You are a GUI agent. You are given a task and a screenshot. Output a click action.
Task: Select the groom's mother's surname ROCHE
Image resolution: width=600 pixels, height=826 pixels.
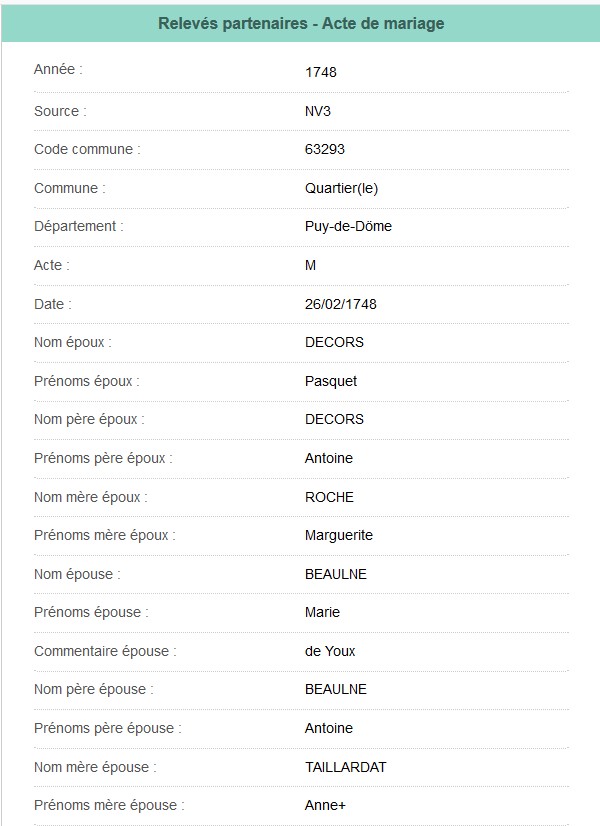coord(329,497)
